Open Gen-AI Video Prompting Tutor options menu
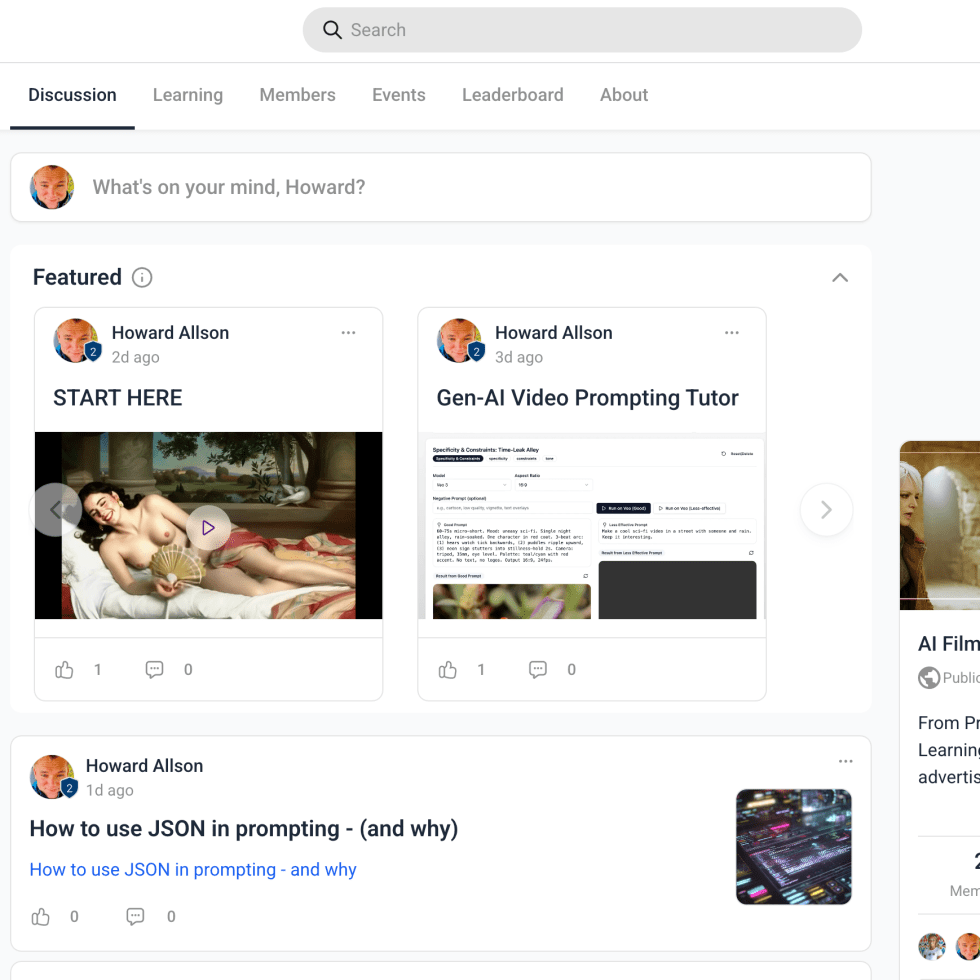 pyautogui.click(x=732, y=333)
